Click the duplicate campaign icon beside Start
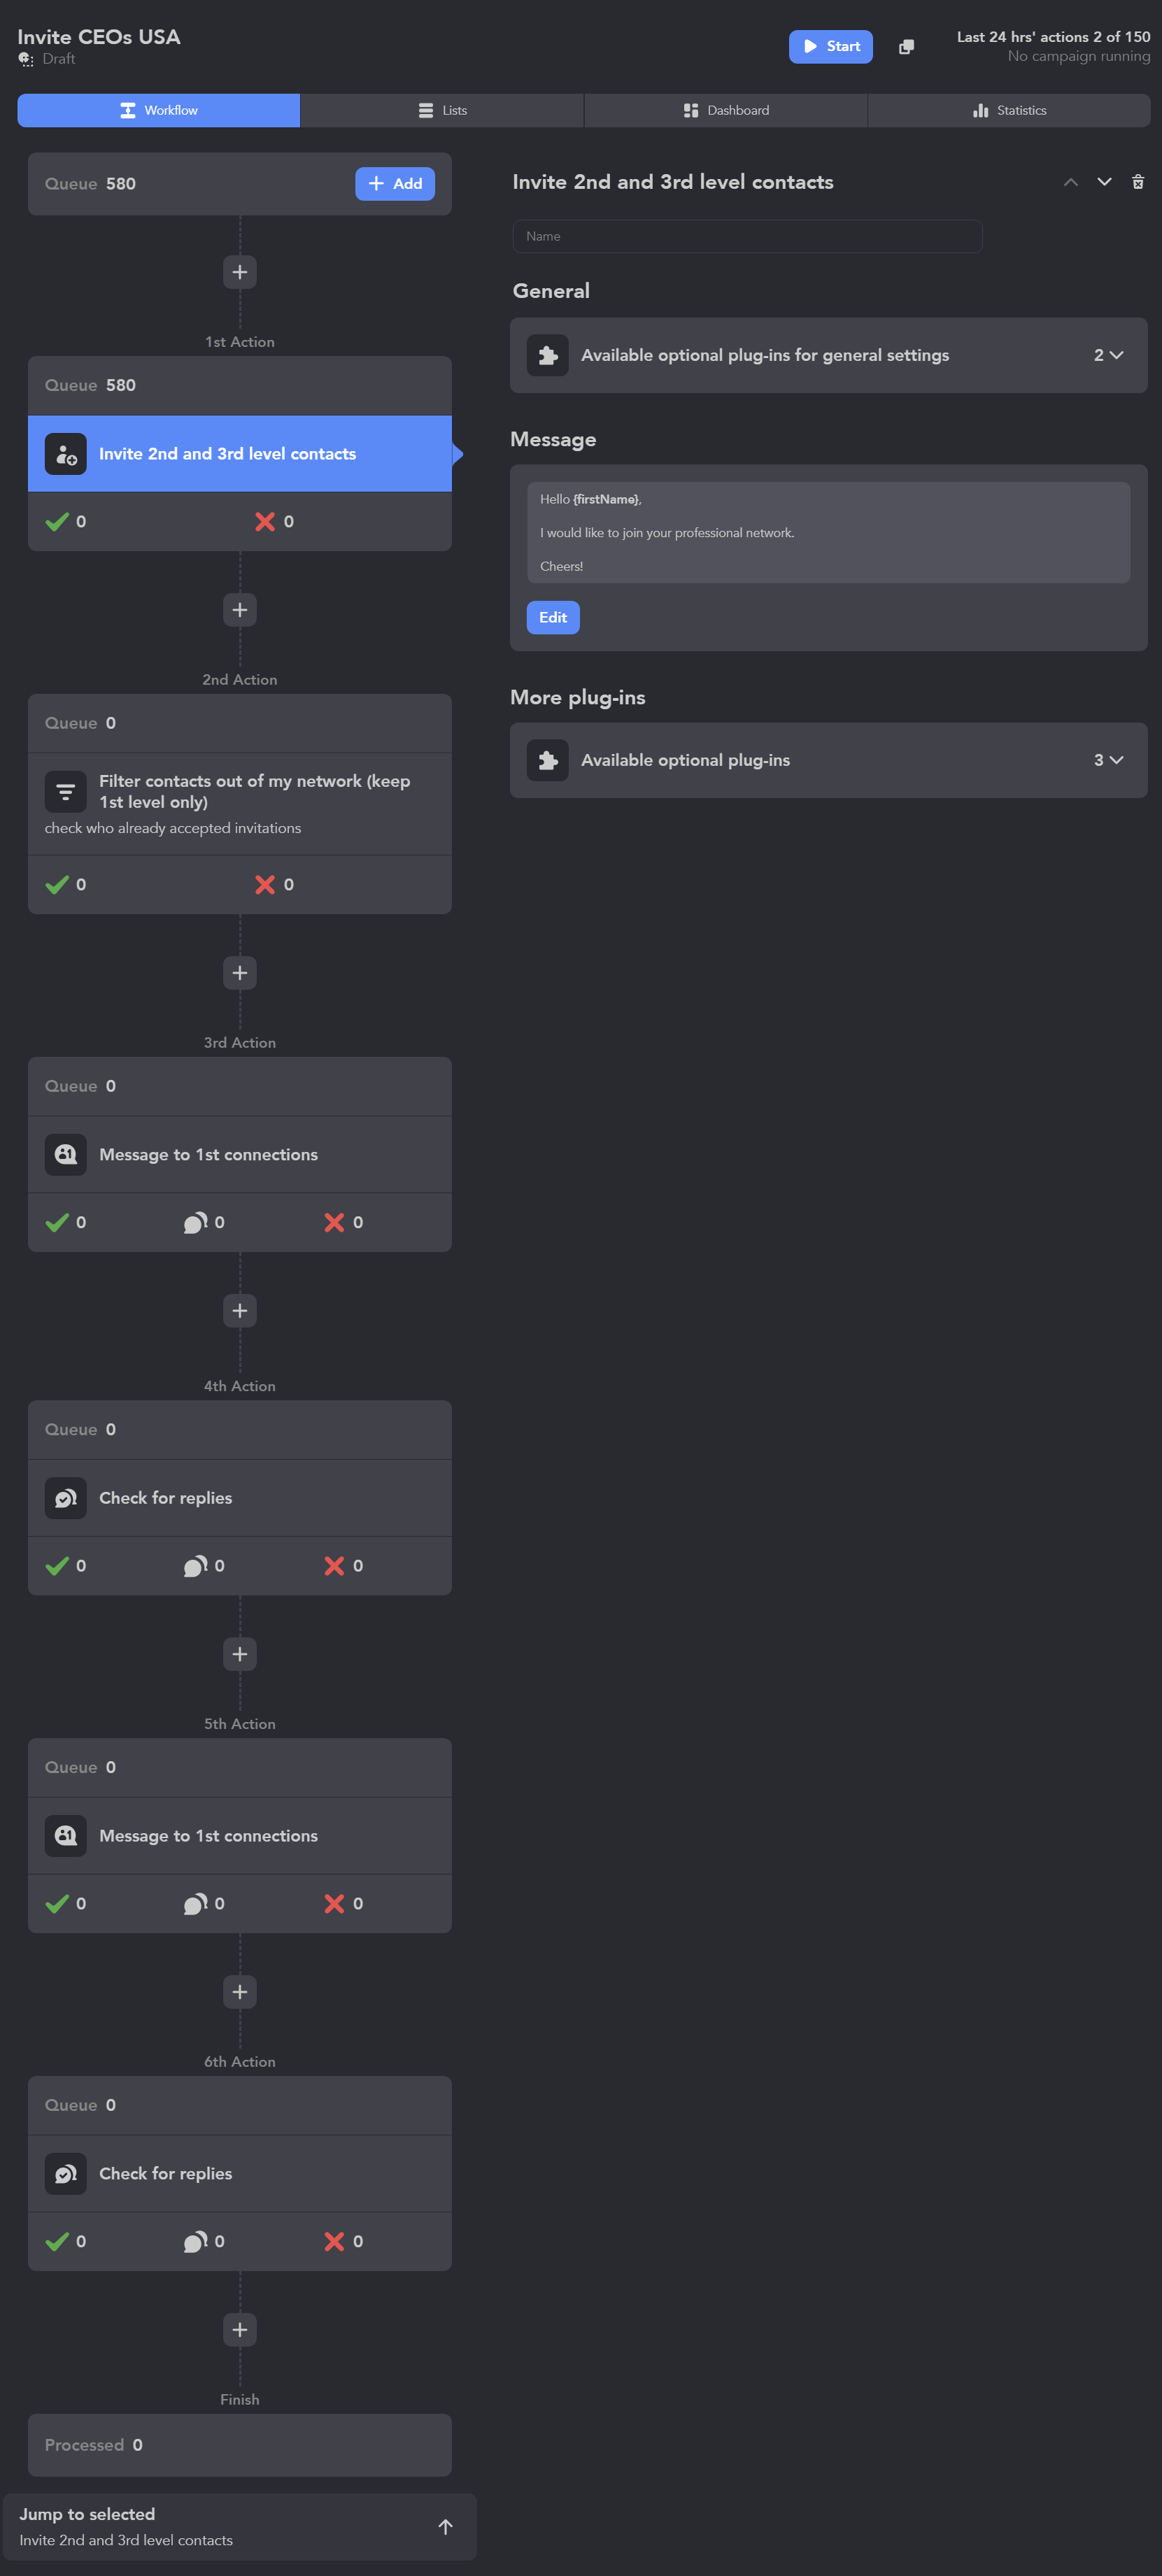 click(x=906, y=47)
